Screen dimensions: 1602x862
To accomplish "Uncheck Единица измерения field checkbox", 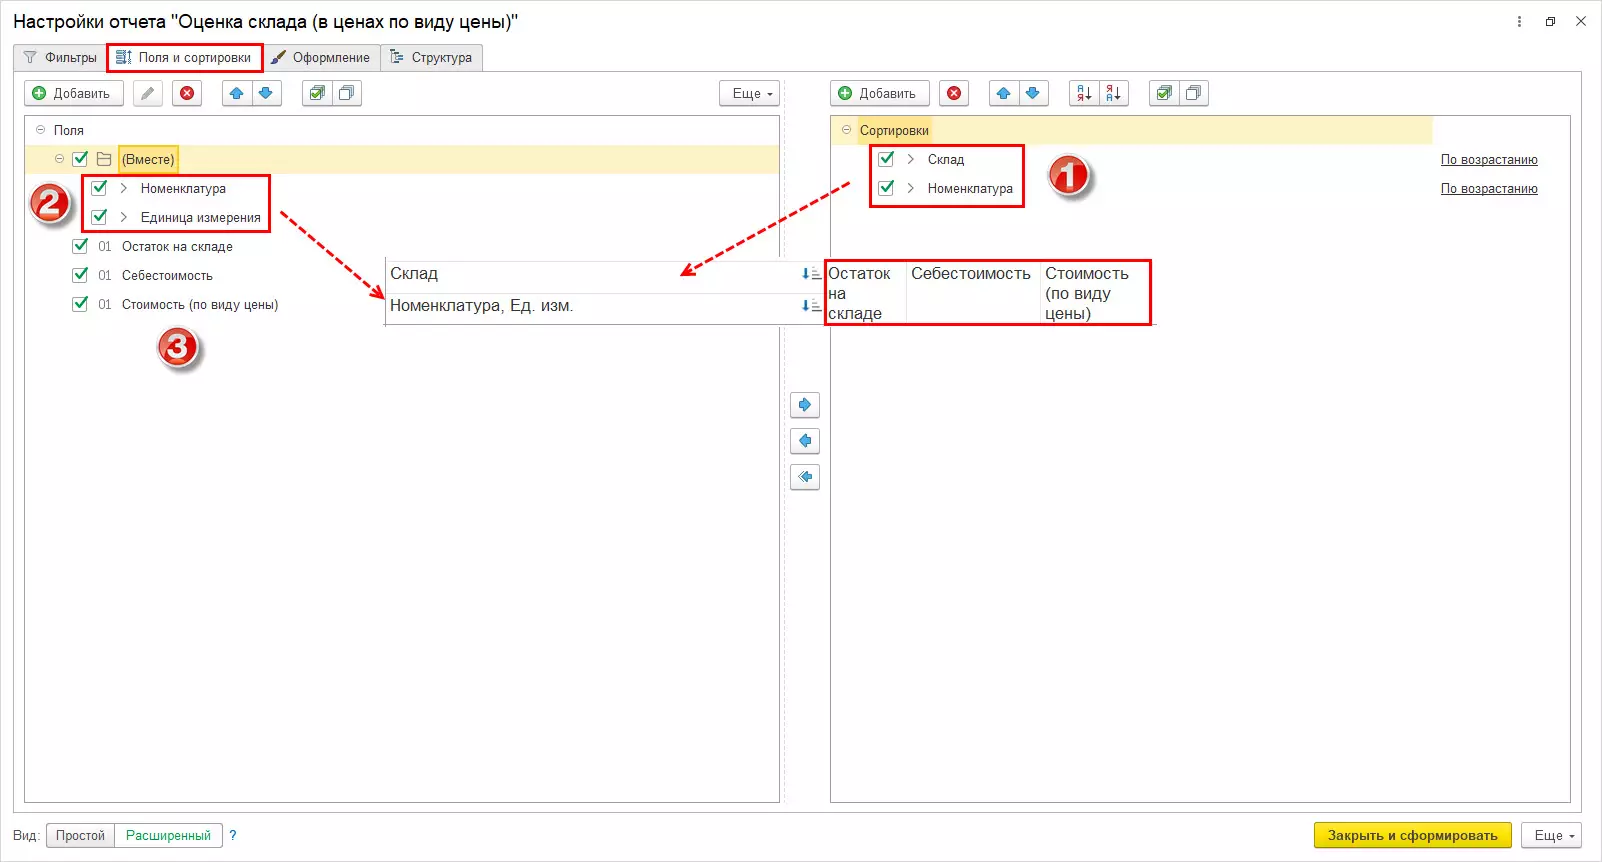I will point(99,216).
